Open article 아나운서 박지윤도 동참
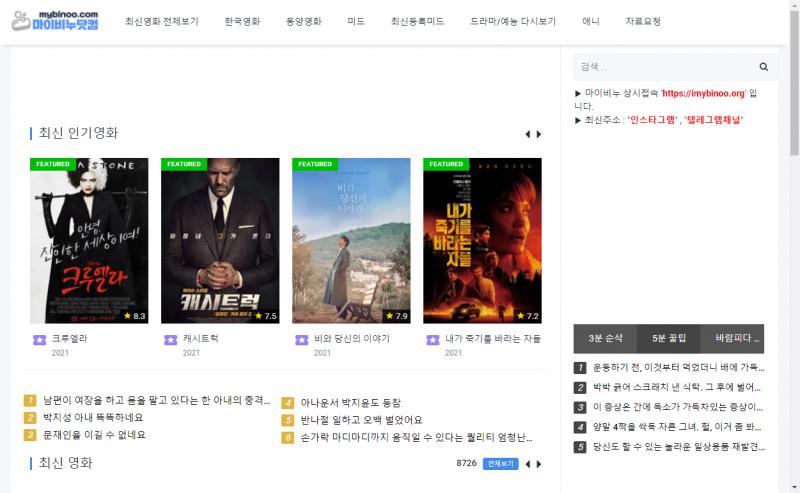The image size is (800, 493). point(351,403)
